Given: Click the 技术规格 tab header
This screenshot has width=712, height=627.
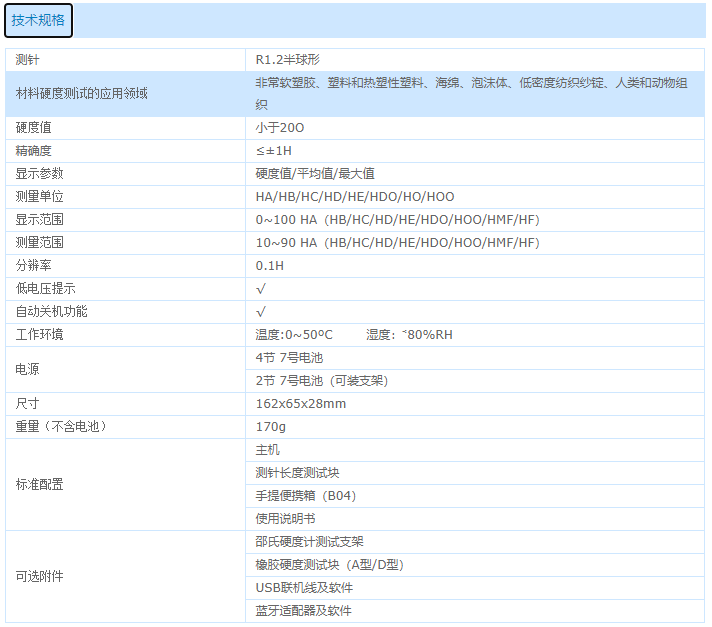Looking at the screenshot, I should click(x=38, y=20).
